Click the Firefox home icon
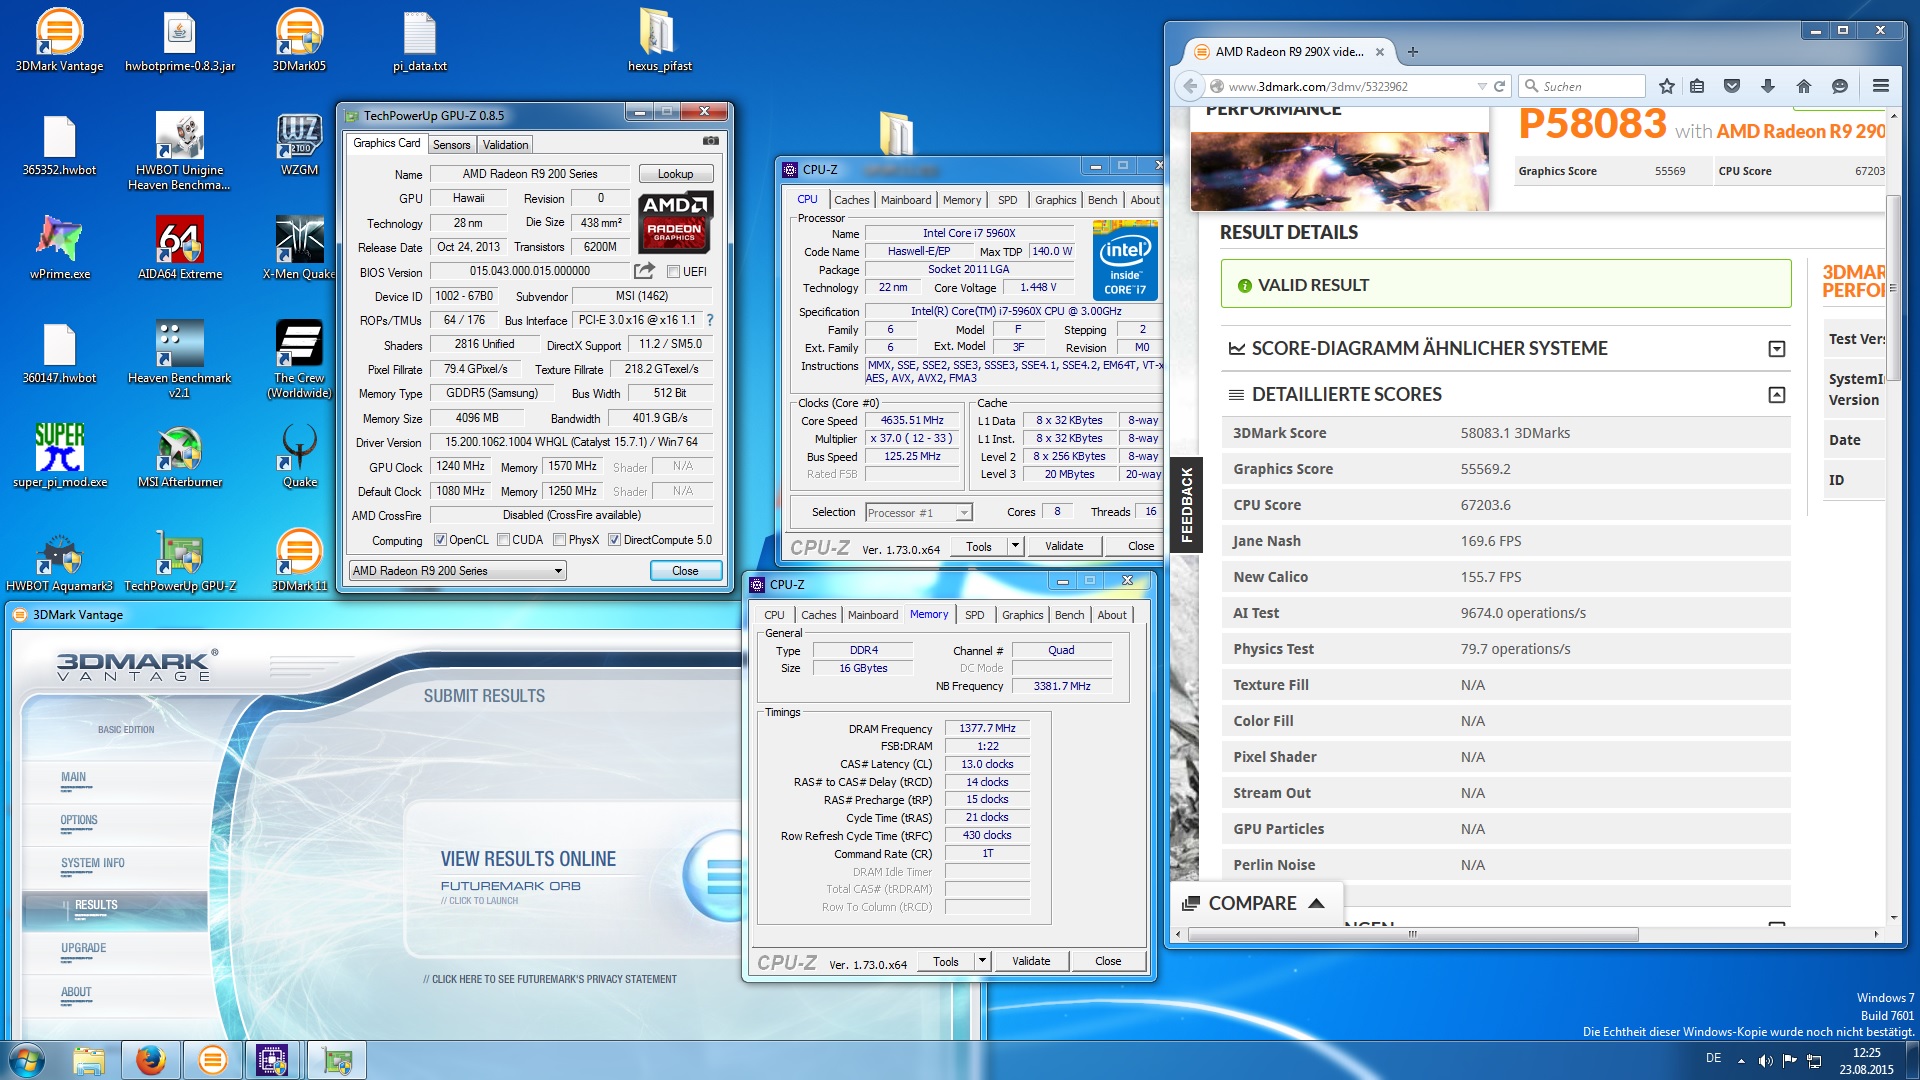 (x=1804, y=86)
